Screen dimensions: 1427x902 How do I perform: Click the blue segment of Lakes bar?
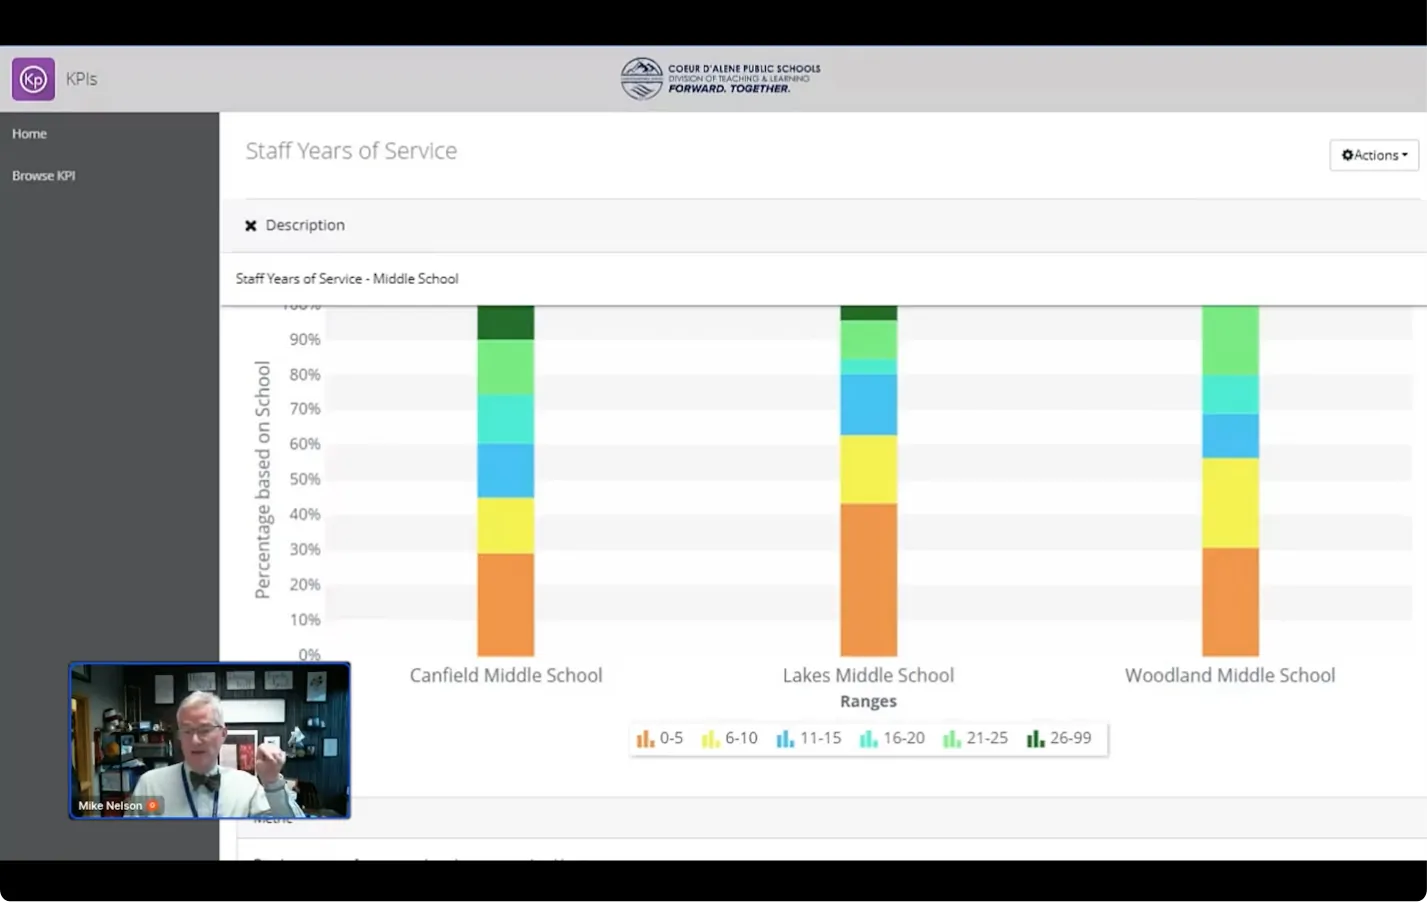[x=868, y=404]
